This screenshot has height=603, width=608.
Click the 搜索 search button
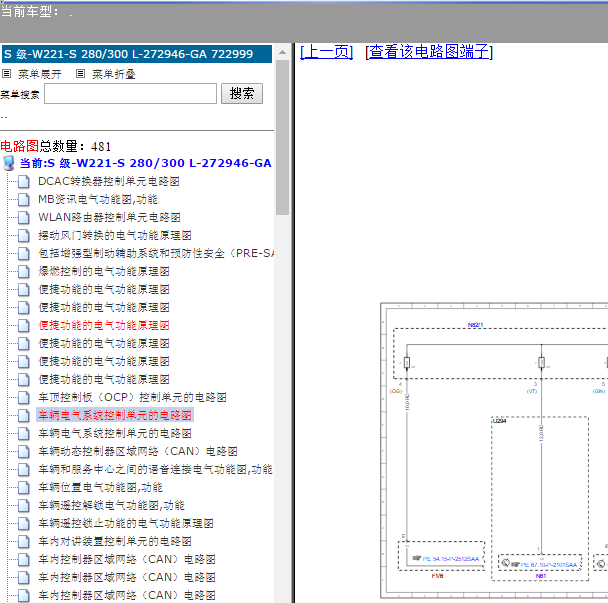(x=242, y=93)
